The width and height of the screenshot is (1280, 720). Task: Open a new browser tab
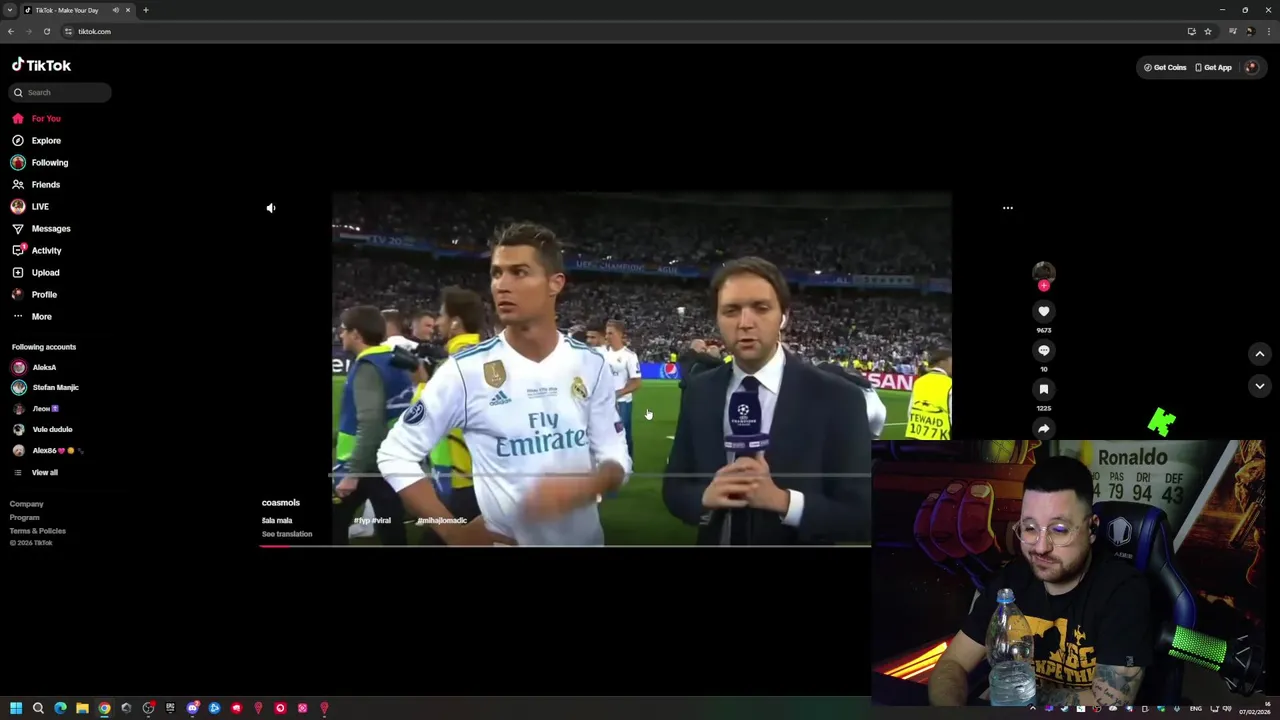point(145,10)
